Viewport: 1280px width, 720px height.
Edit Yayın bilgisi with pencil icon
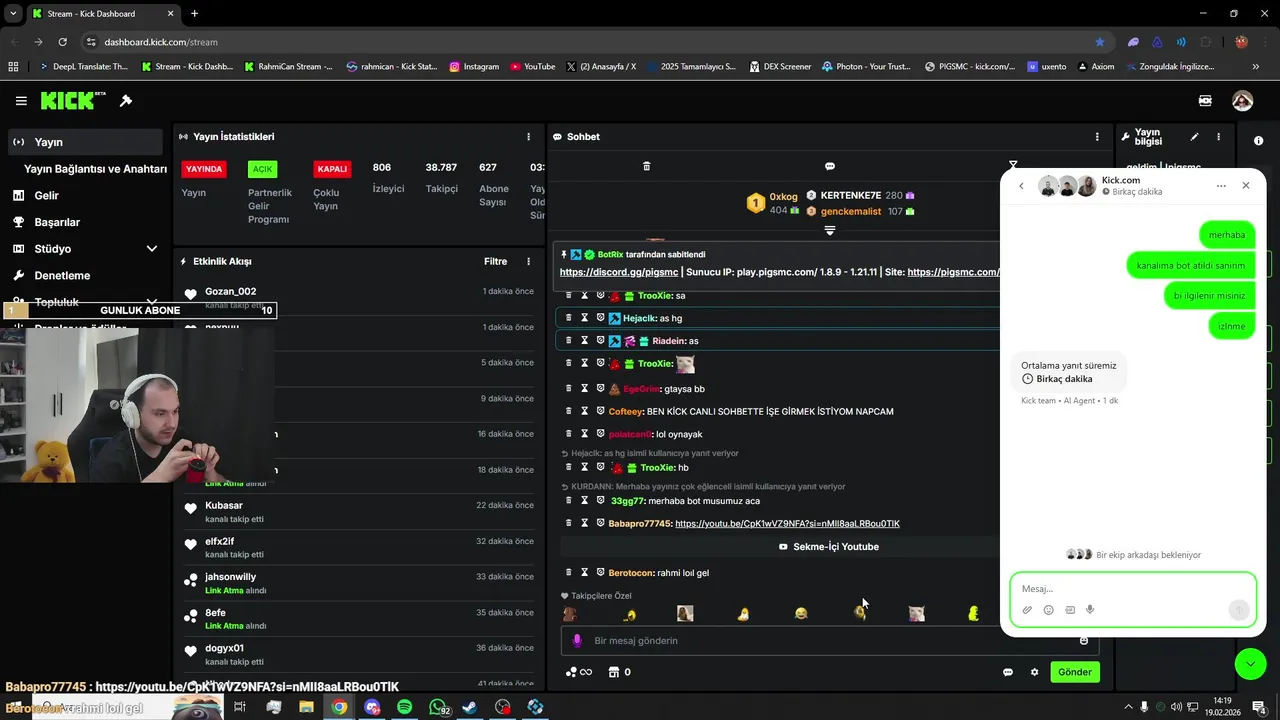click(1194, 137)
